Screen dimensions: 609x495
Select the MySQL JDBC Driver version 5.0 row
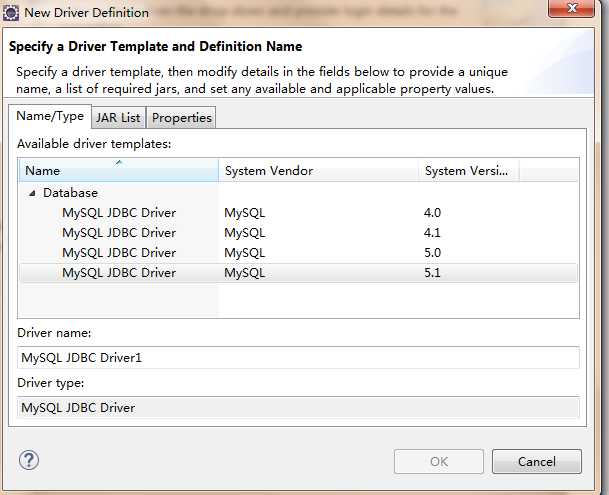[x=298, y=253]
